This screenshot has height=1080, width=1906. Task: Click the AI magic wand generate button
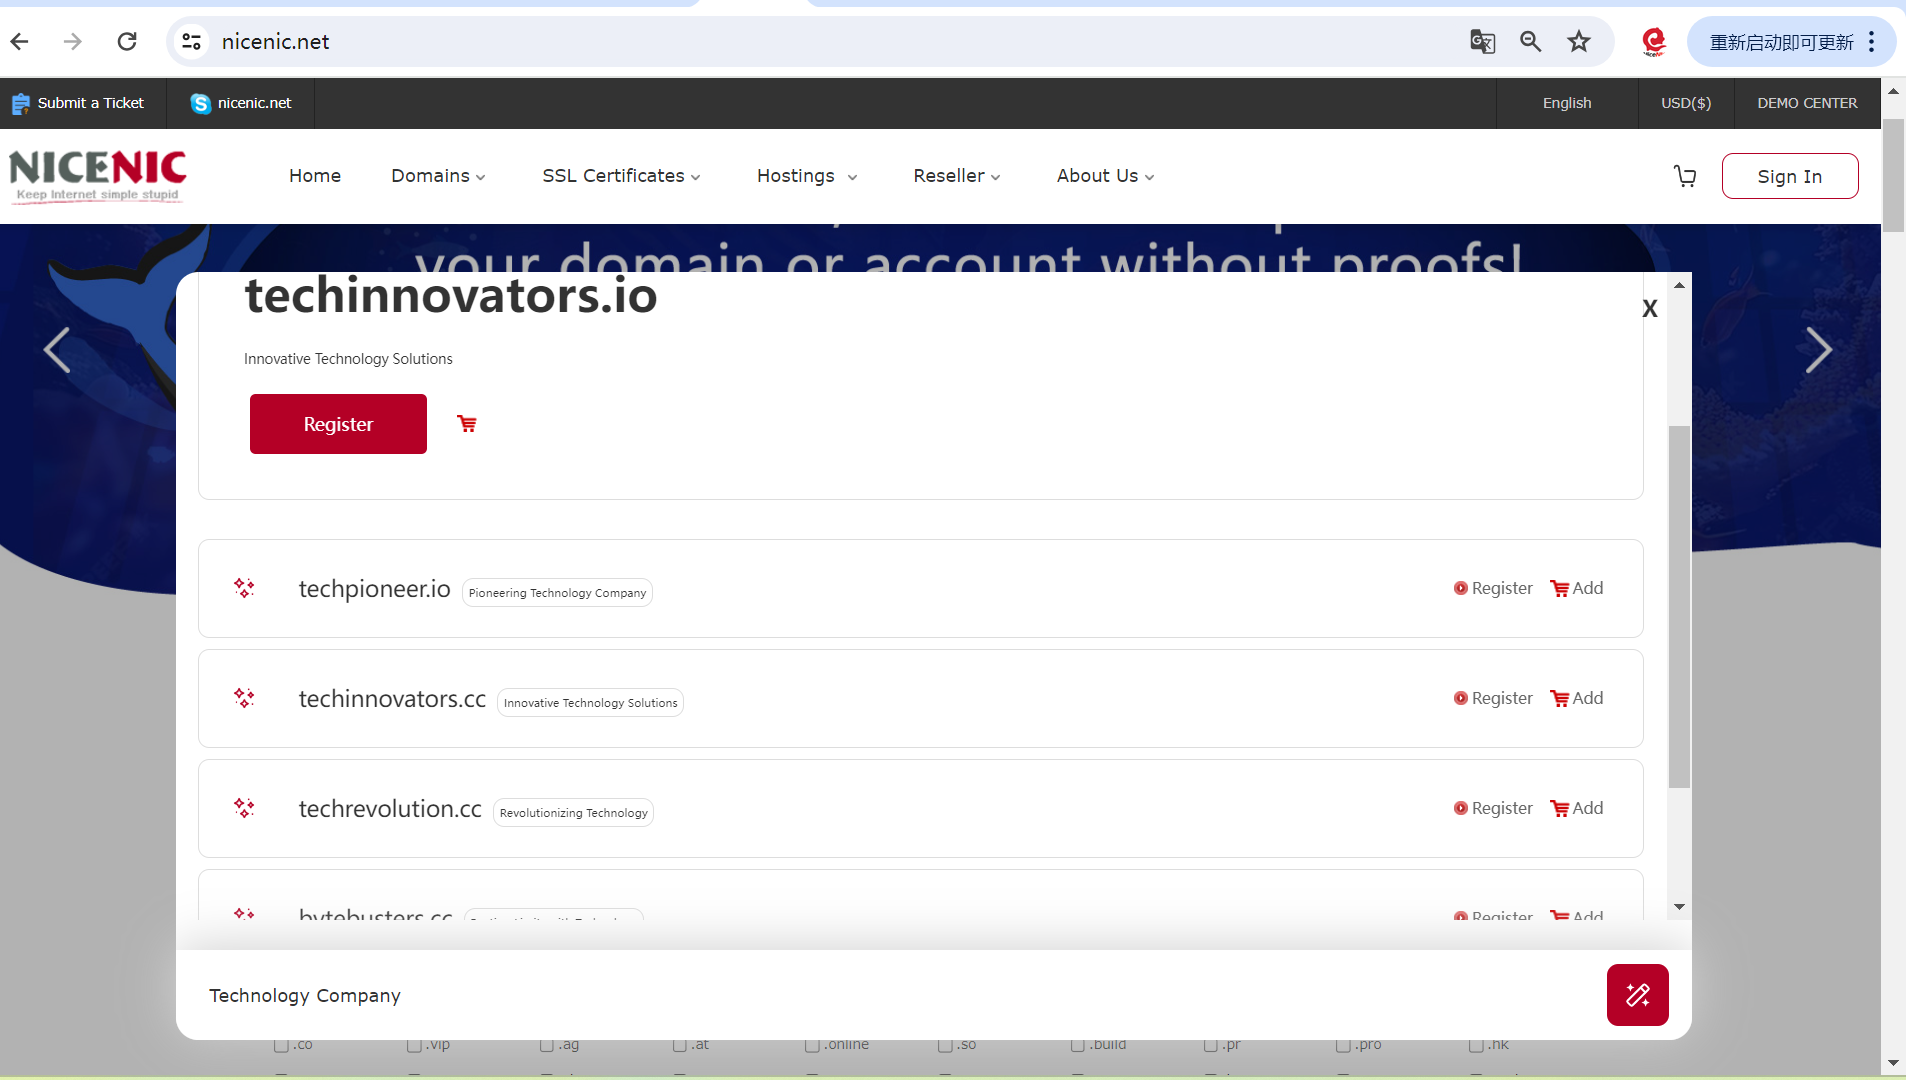(1638, 995)
